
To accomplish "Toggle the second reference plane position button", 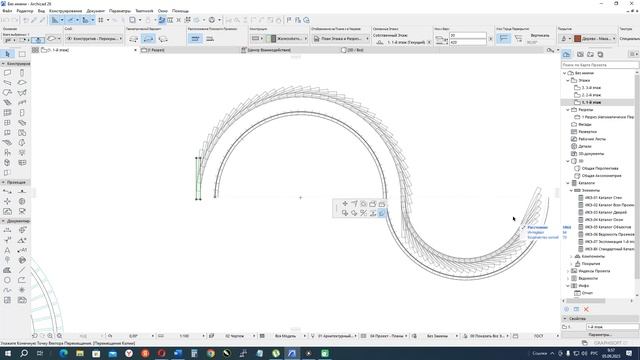I will point(210,38).
